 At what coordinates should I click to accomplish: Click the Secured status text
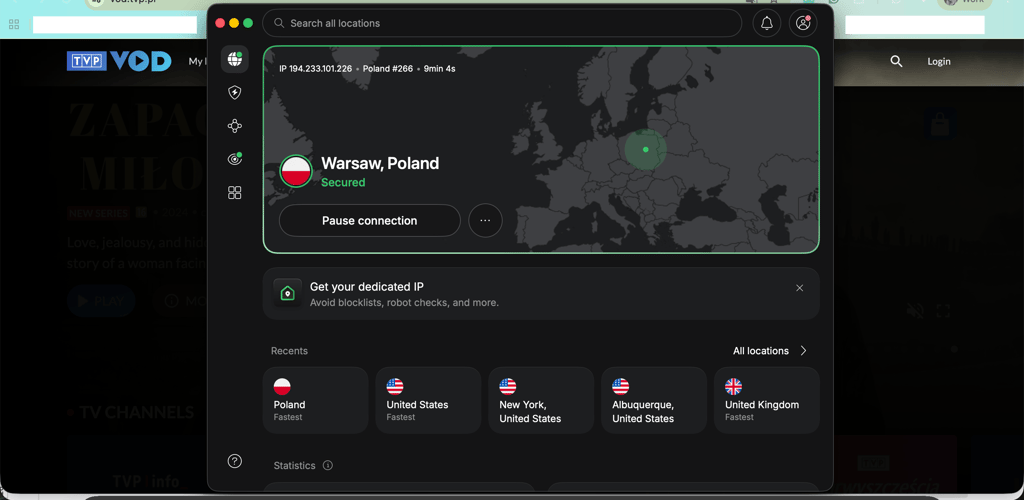point(343,183)
